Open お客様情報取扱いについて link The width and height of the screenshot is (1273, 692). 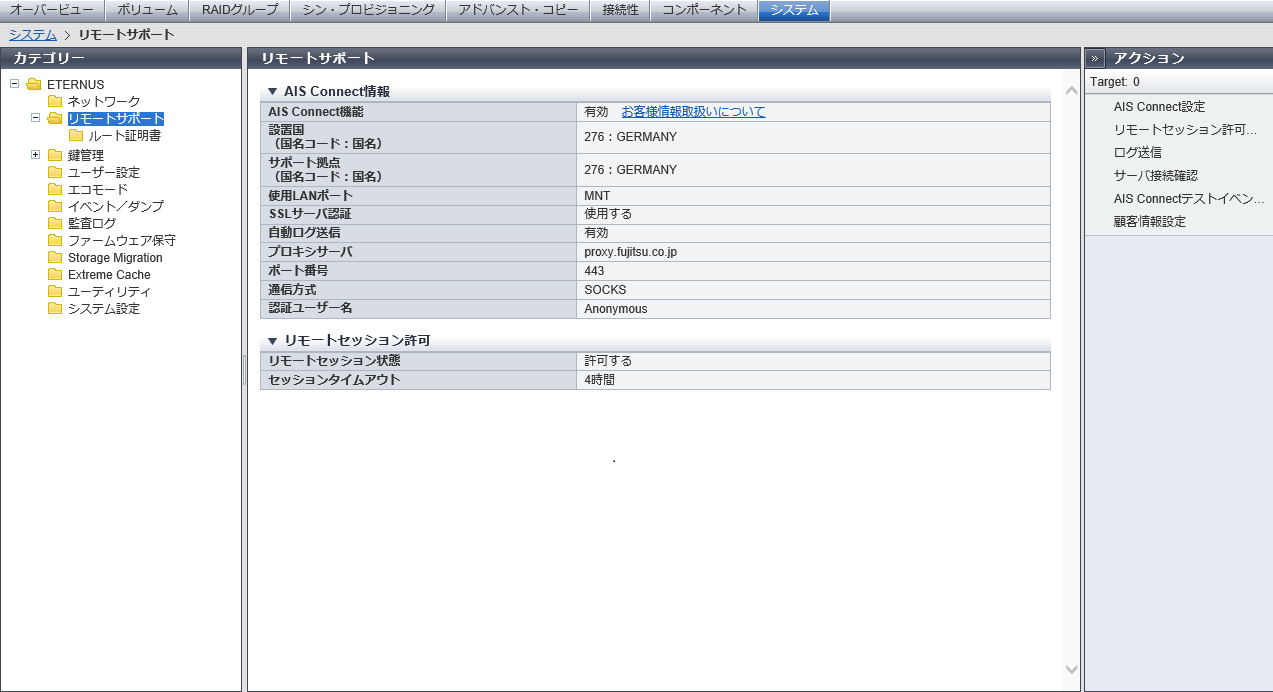(x=693, y=112)
